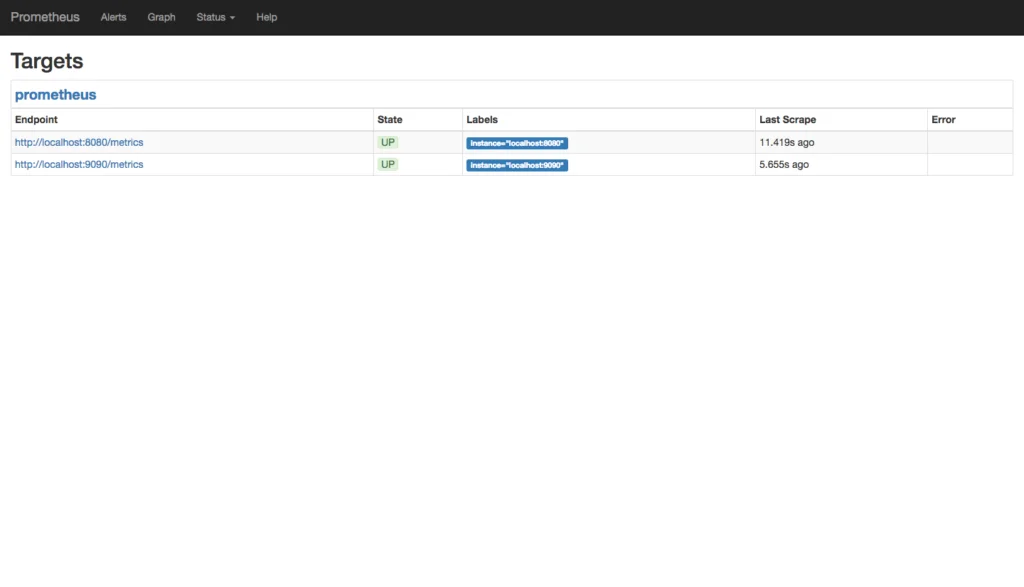Click the Targets page heading
The height and width of the screenshot is (587, 1024).
pyautogui.click(x=47, y=61)
